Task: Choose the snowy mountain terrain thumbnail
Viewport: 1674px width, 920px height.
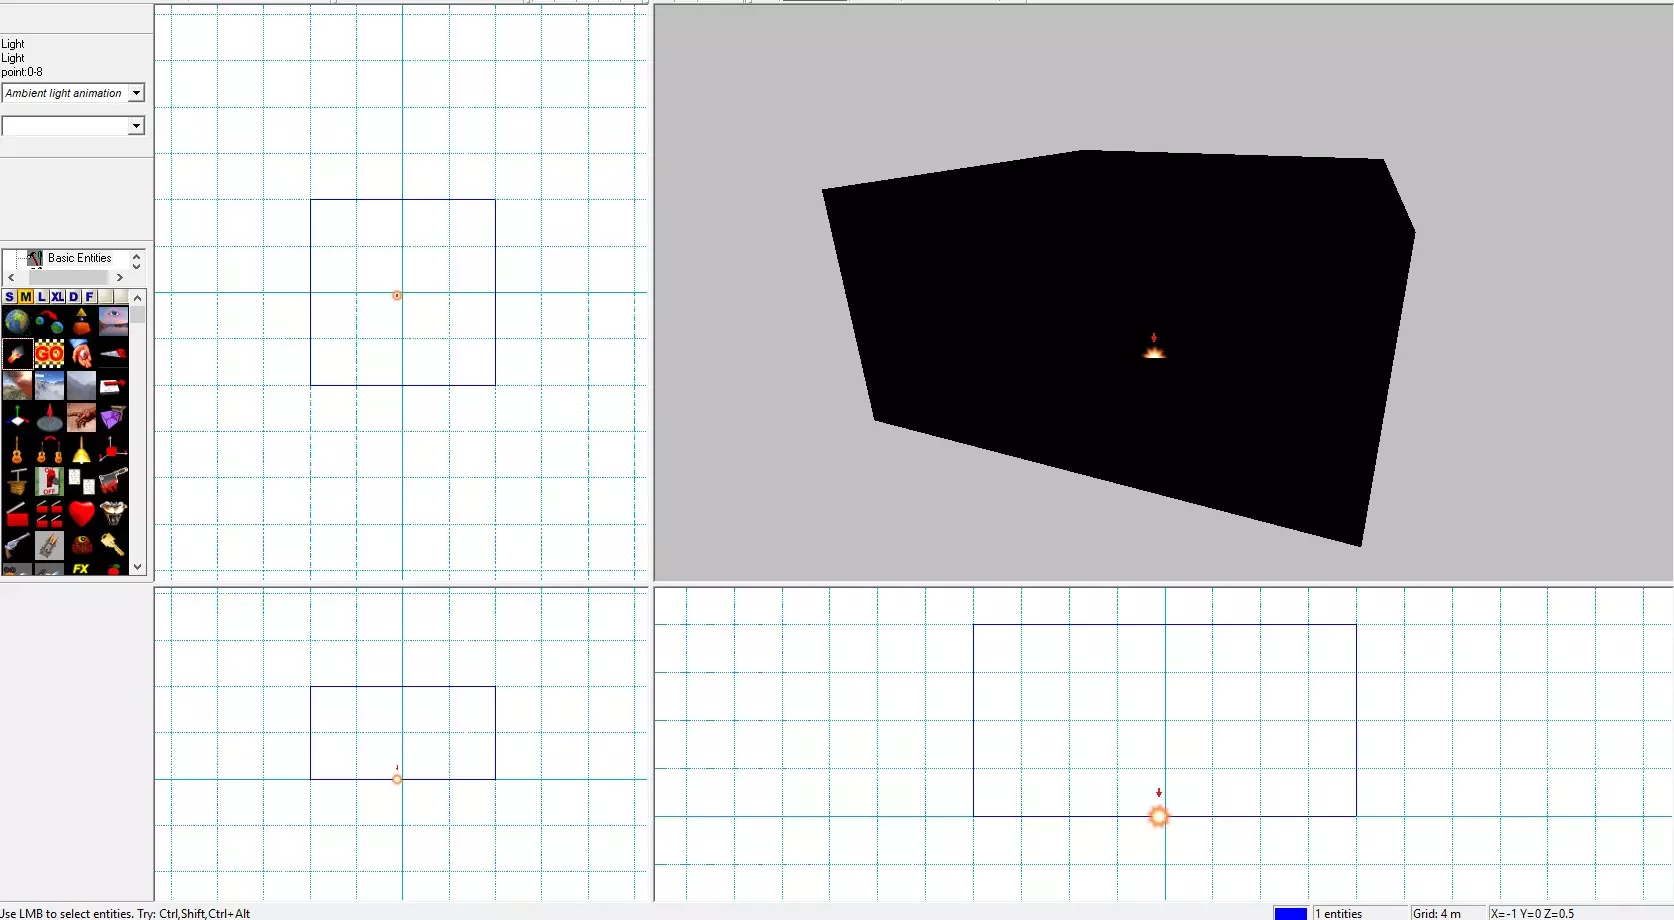Action: 49,386
